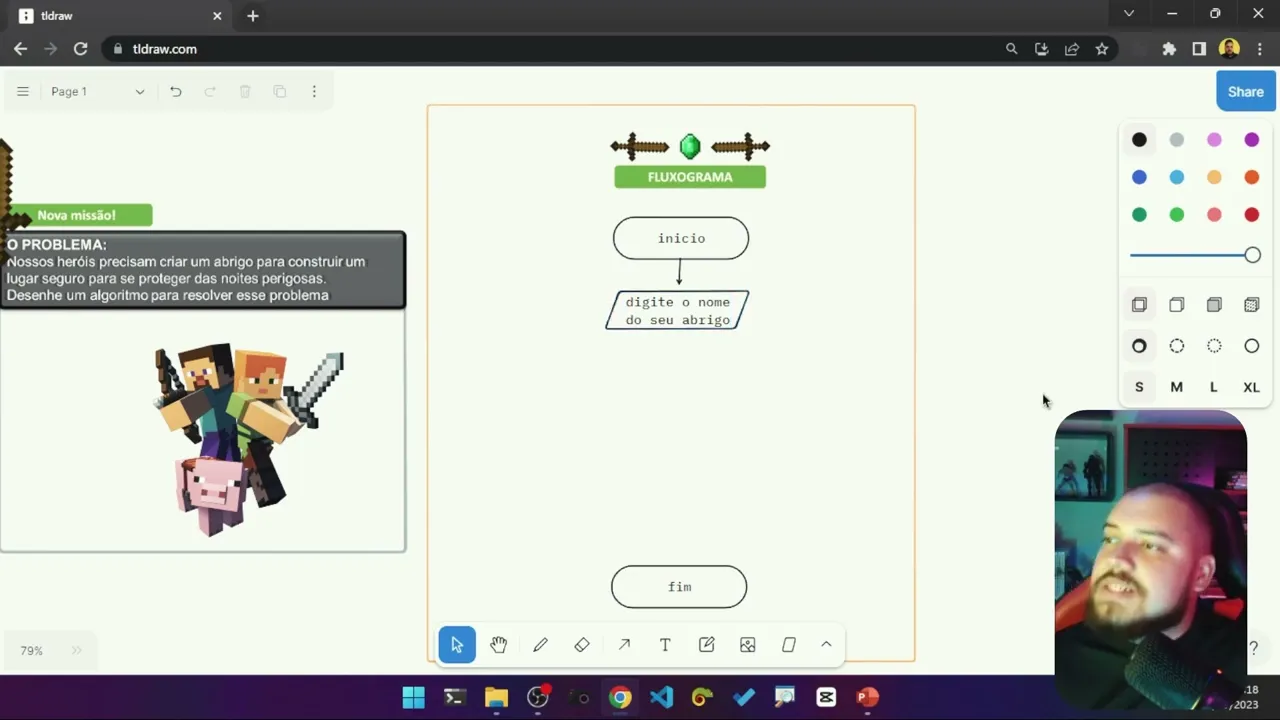Select the inicio flowchart shape
Screen dimensions: 1280x720
click(x=681, y=238)
